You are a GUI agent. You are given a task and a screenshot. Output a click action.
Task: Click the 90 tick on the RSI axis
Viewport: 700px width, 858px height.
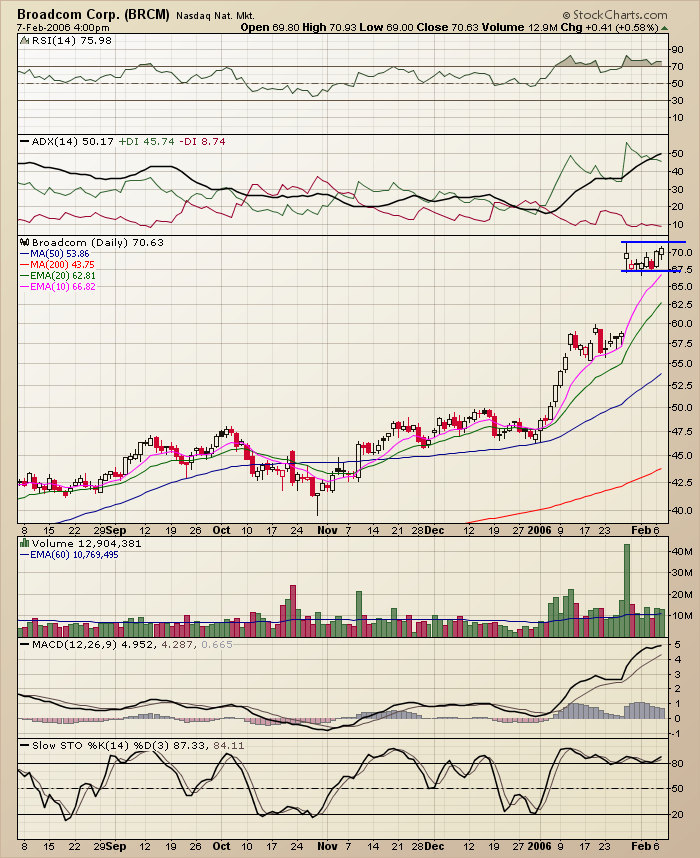tap(678, 50)
